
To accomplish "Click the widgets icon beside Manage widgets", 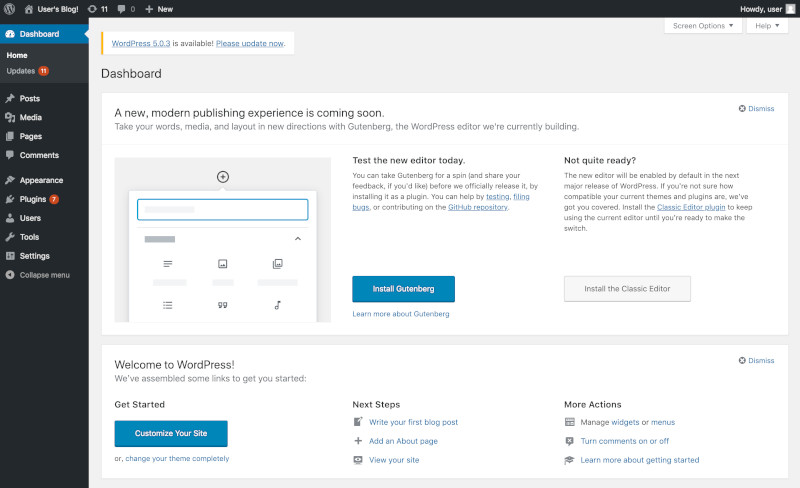I will 569,422.
